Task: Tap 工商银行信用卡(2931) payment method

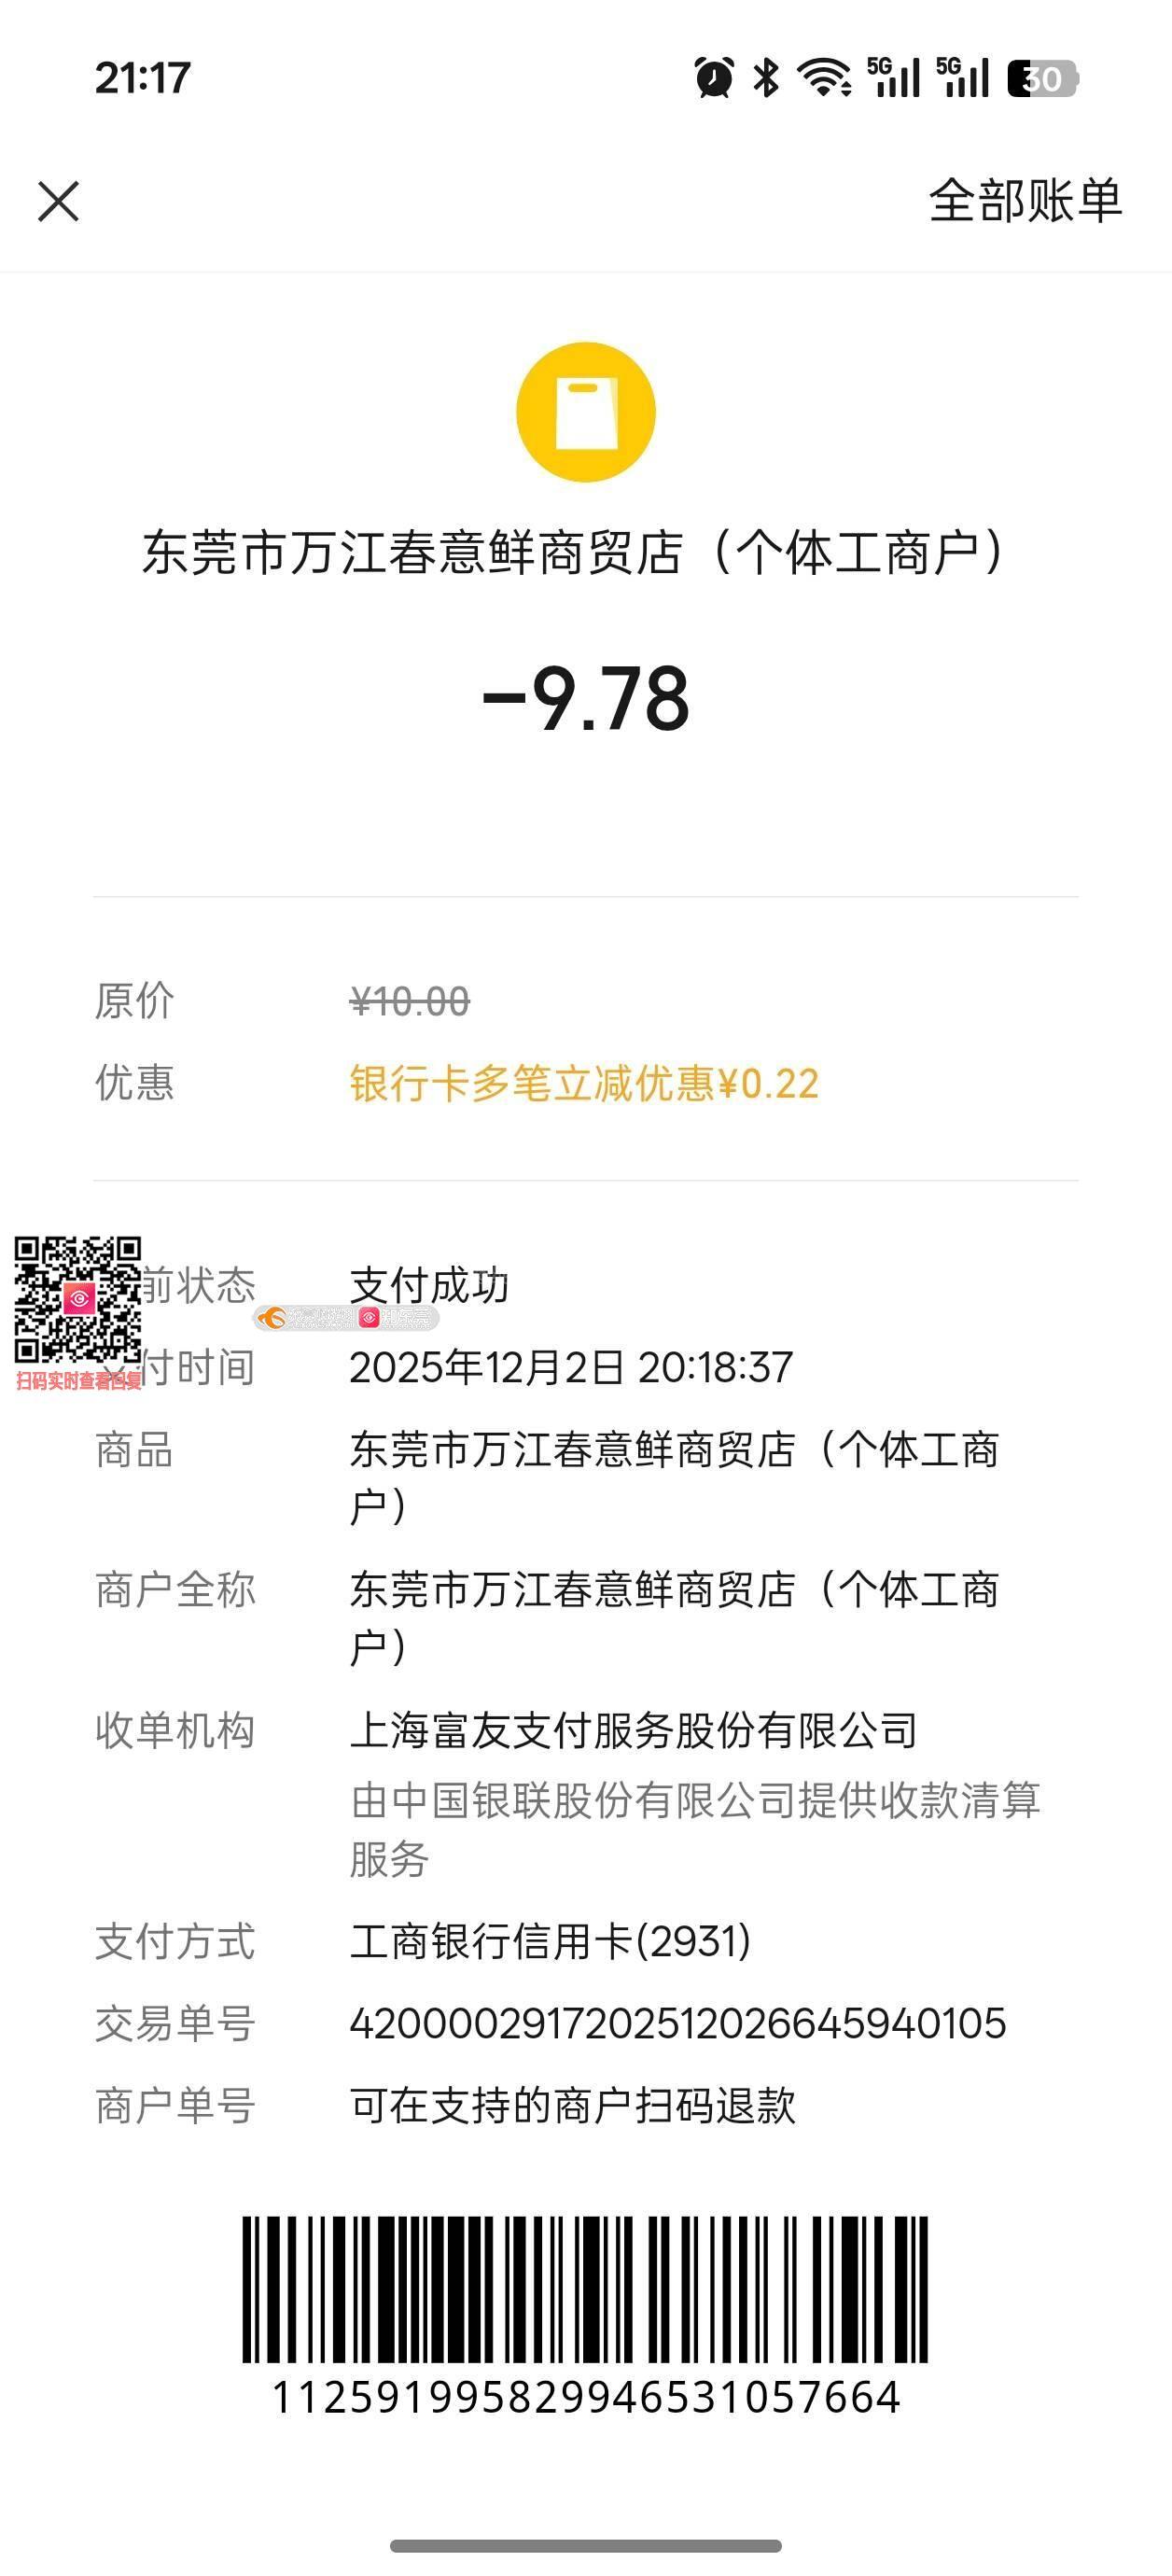Action: (550, 1942)
